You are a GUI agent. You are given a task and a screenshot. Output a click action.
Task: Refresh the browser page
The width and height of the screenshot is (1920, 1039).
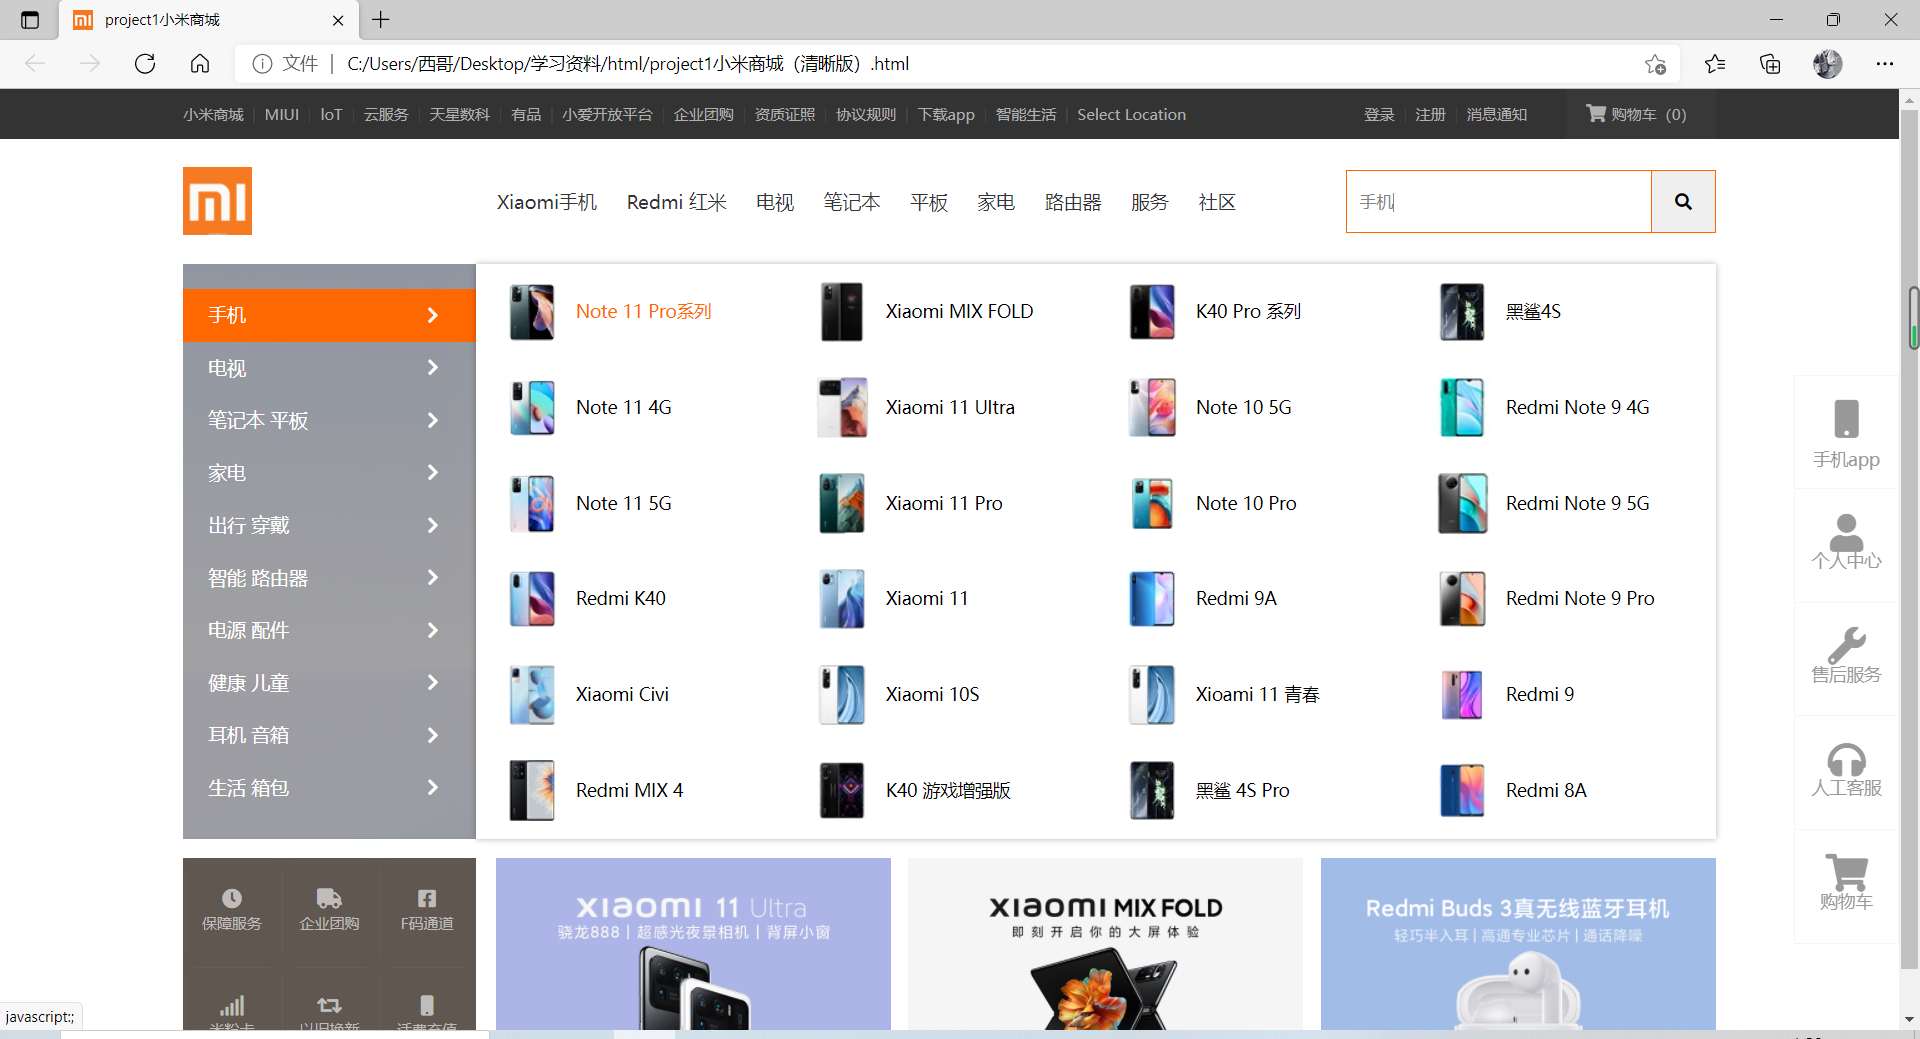[145, 64]
